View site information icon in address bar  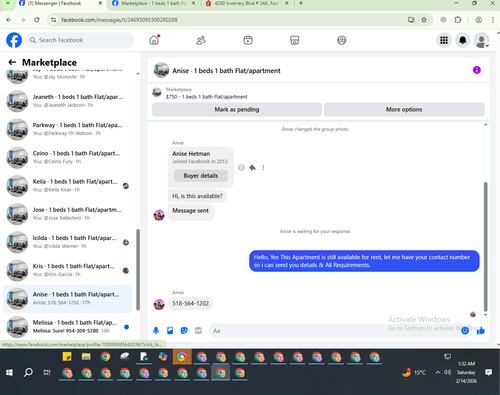[53, 20]
